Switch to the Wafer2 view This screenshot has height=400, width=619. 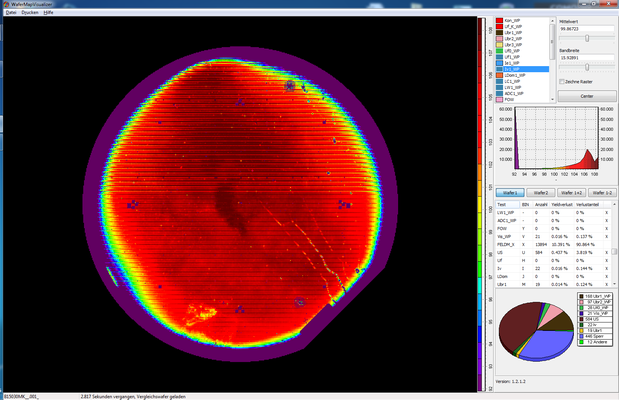[541, 192]
